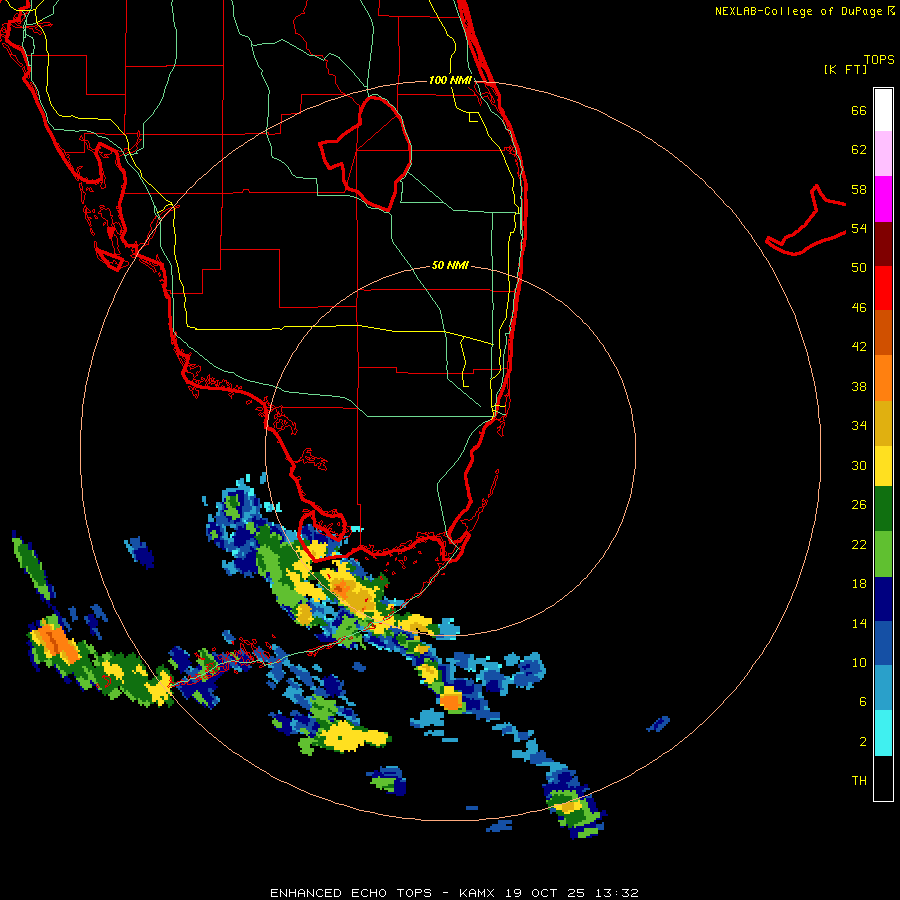Pick the cyan 10 kft legend swatch
The height and width of the screenshot is (900, 900).
883,733
